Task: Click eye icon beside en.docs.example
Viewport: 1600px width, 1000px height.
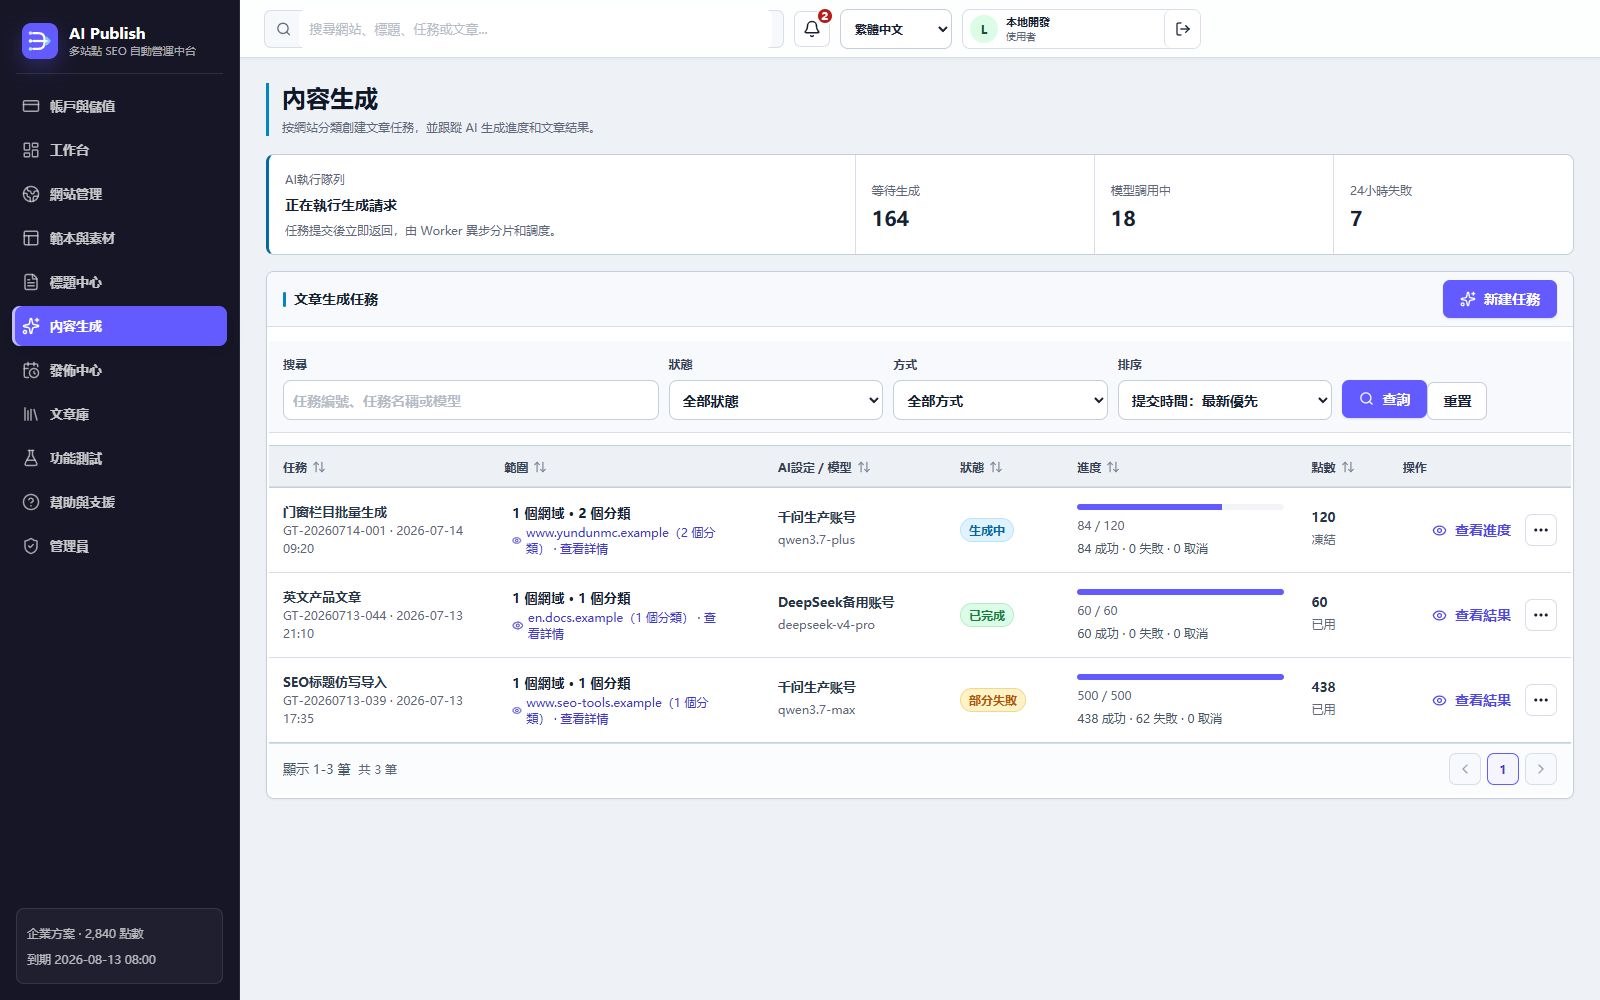Action: pos(517,625)
